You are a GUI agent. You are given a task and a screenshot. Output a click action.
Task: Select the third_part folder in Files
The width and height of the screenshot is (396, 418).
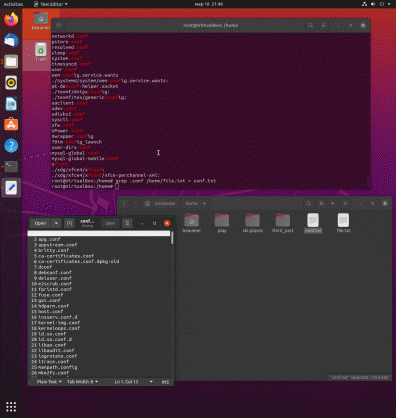(283, 223)
